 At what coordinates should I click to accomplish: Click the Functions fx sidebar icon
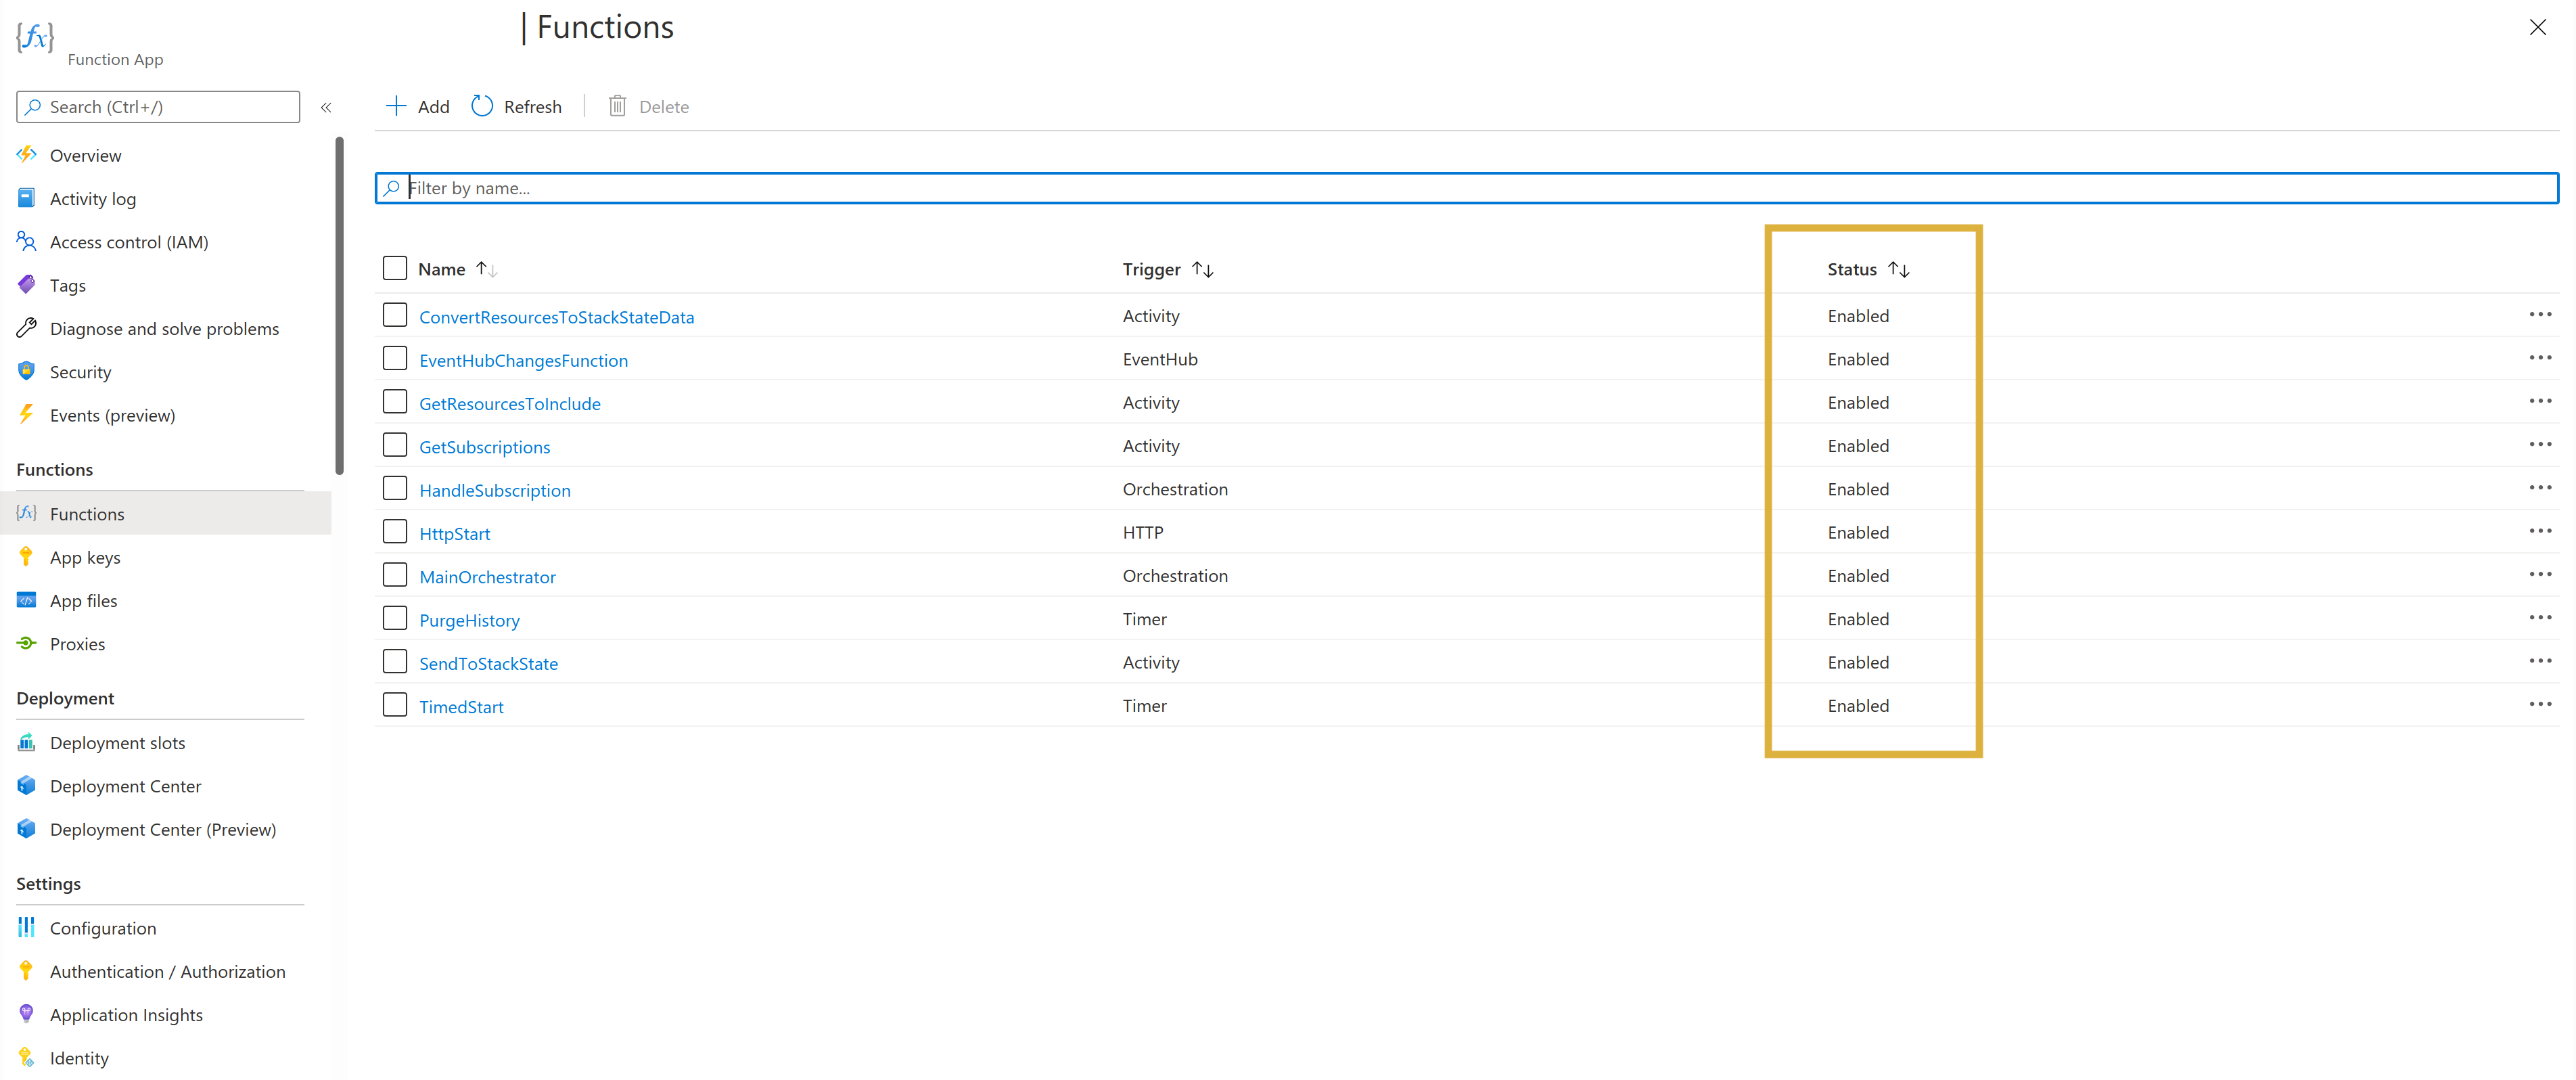(27, 513)
